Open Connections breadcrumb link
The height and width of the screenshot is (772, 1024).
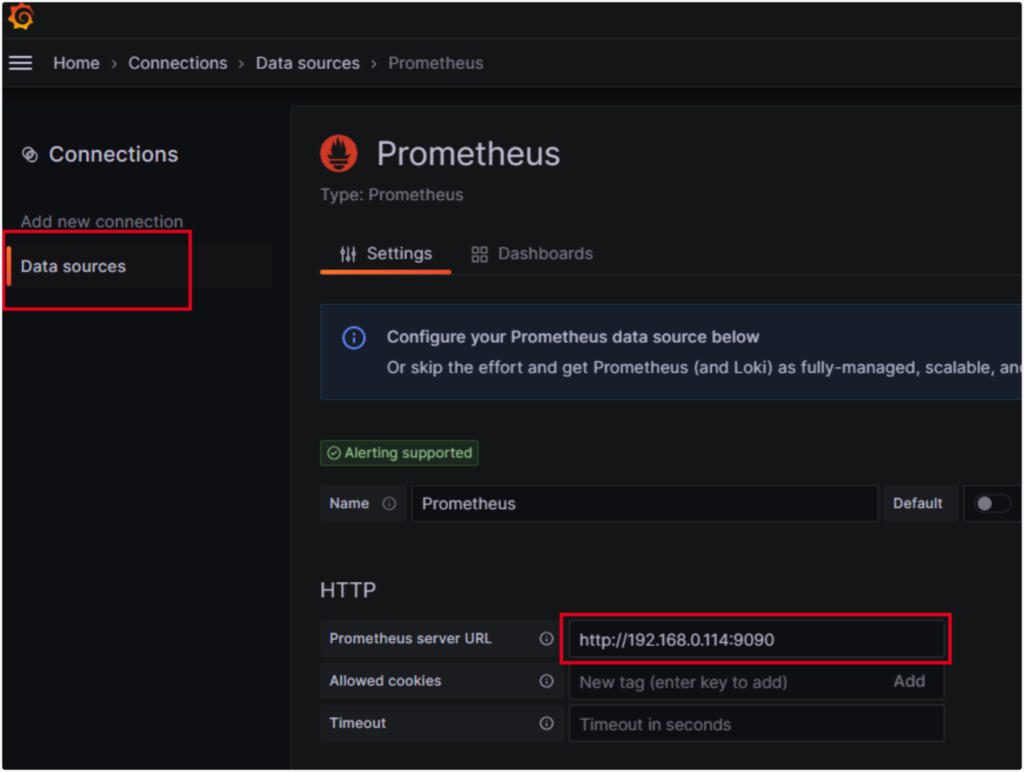click(178, 63)
